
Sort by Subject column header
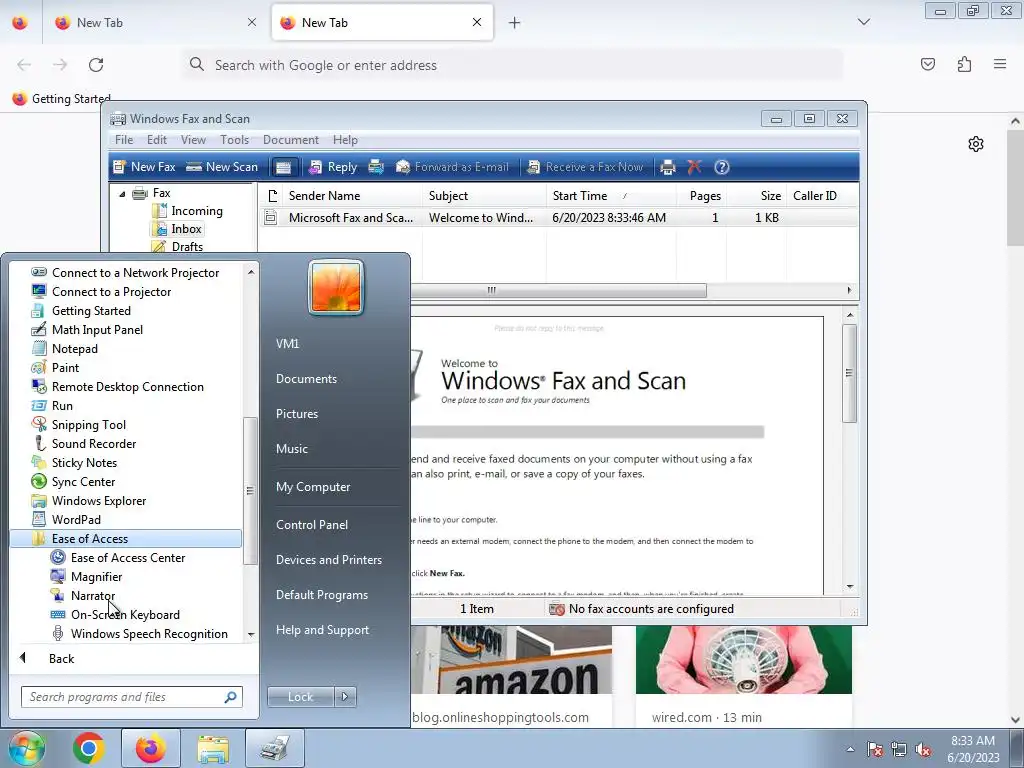(448, 196)
